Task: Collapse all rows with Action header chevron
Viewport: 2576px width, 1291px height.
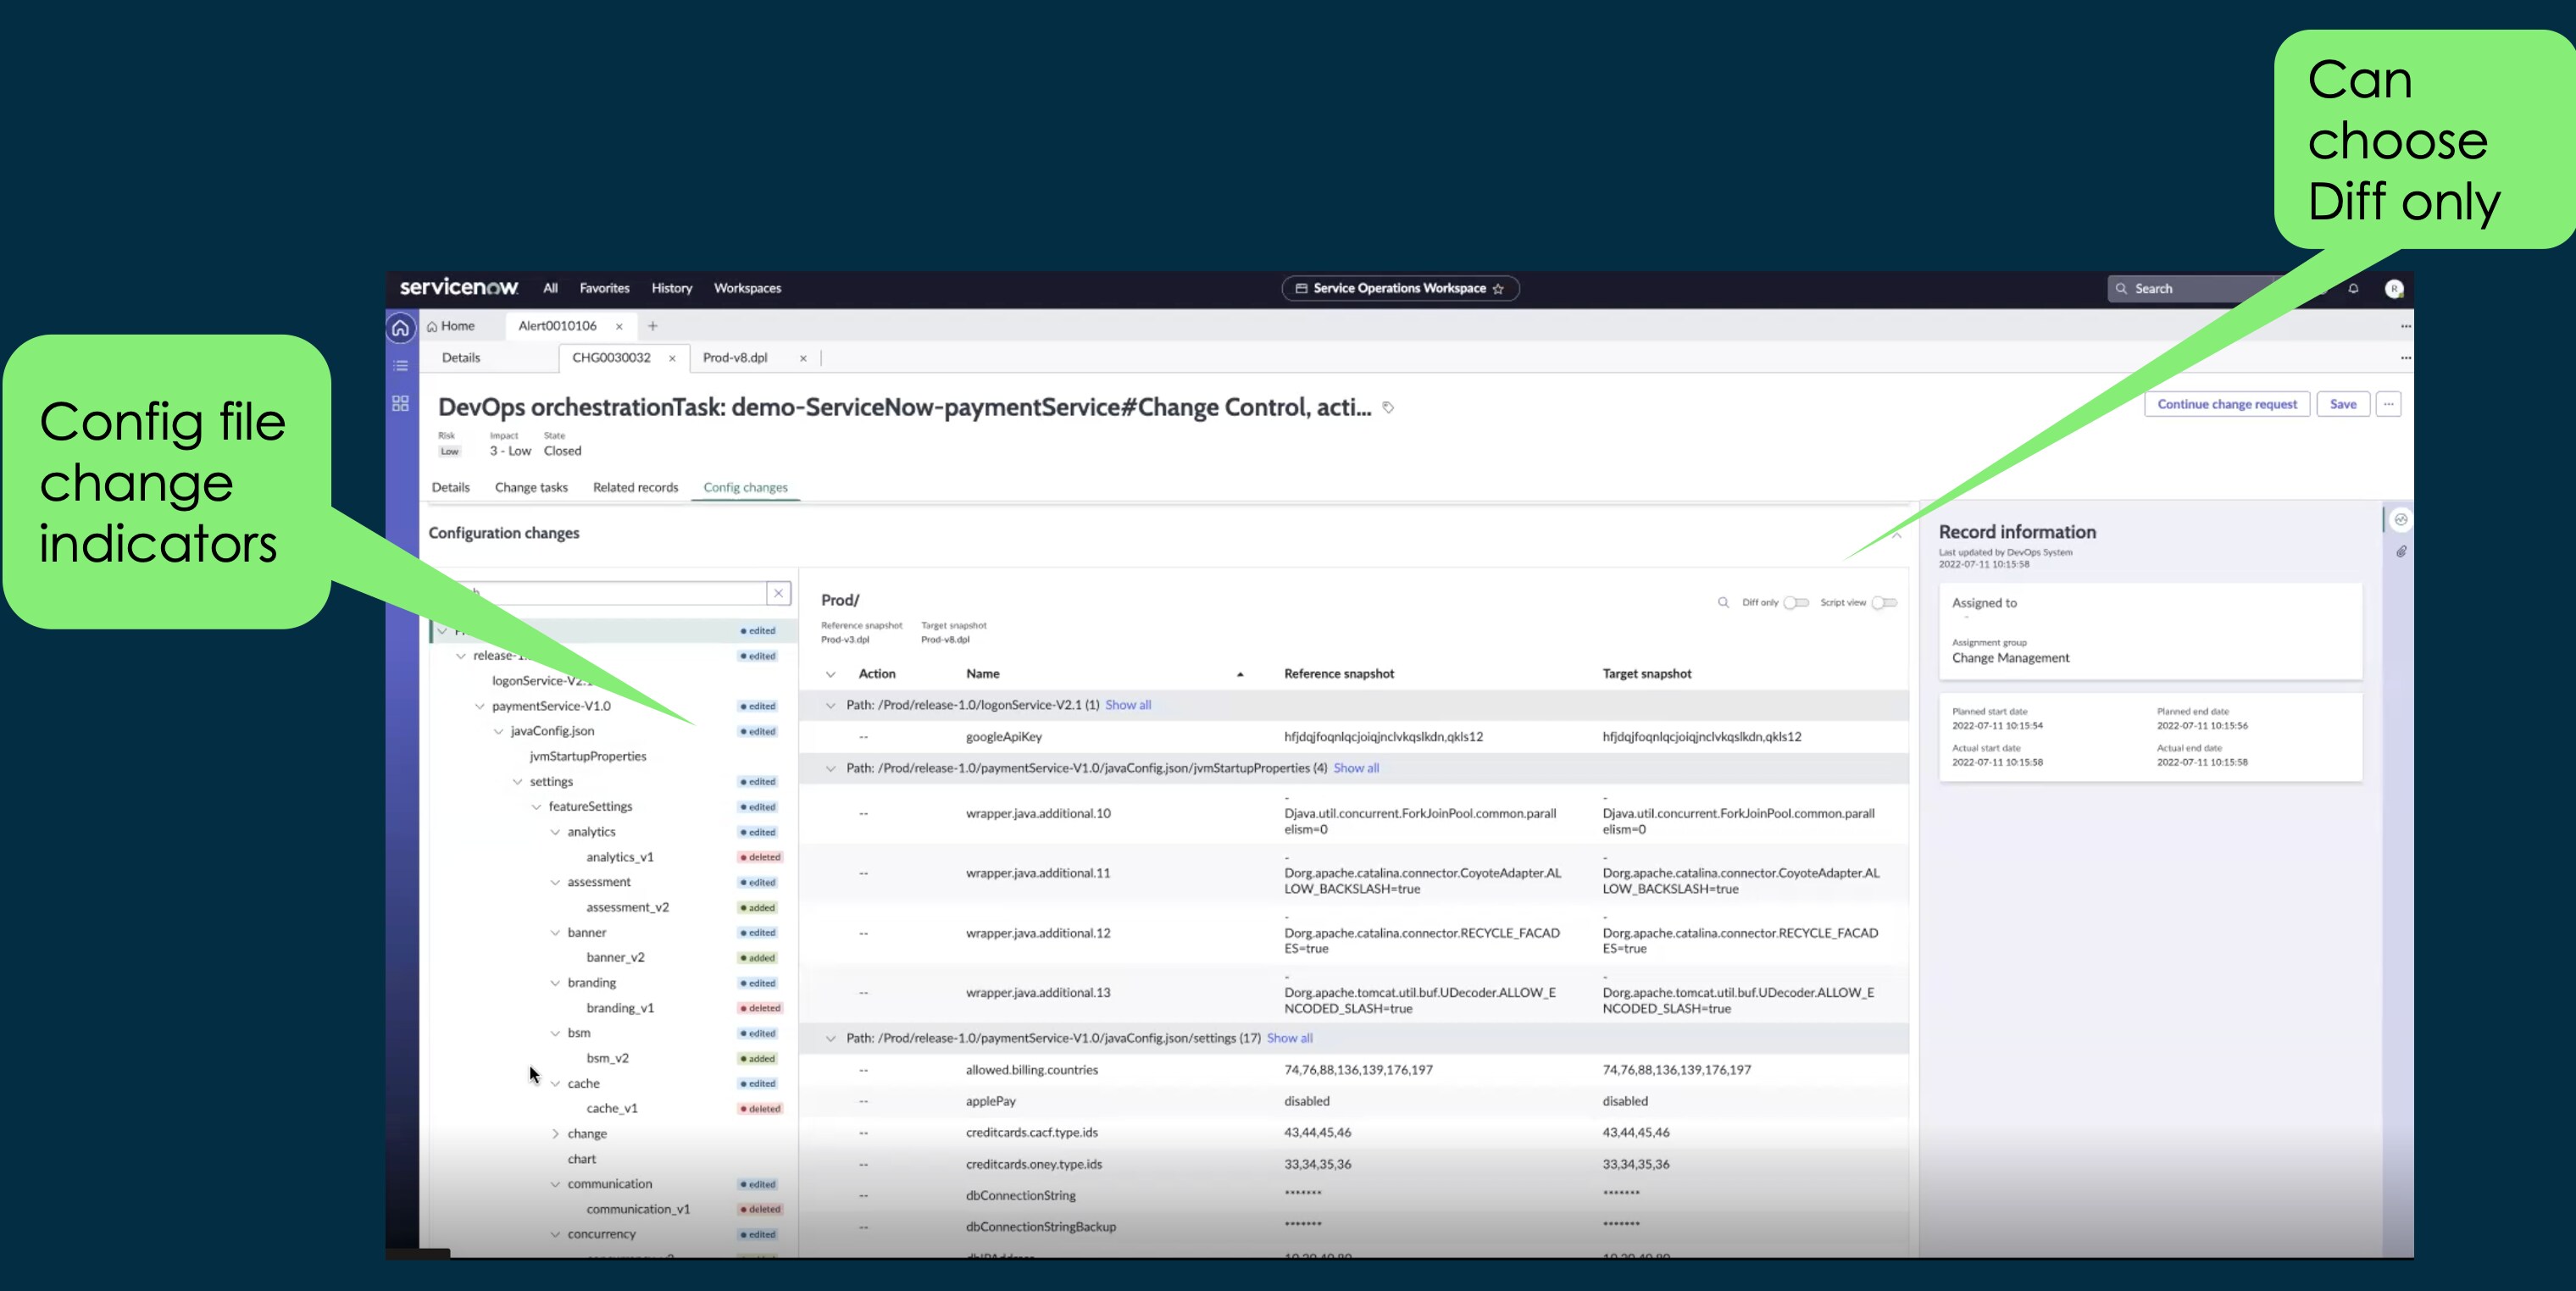Action: coord(830,674)
